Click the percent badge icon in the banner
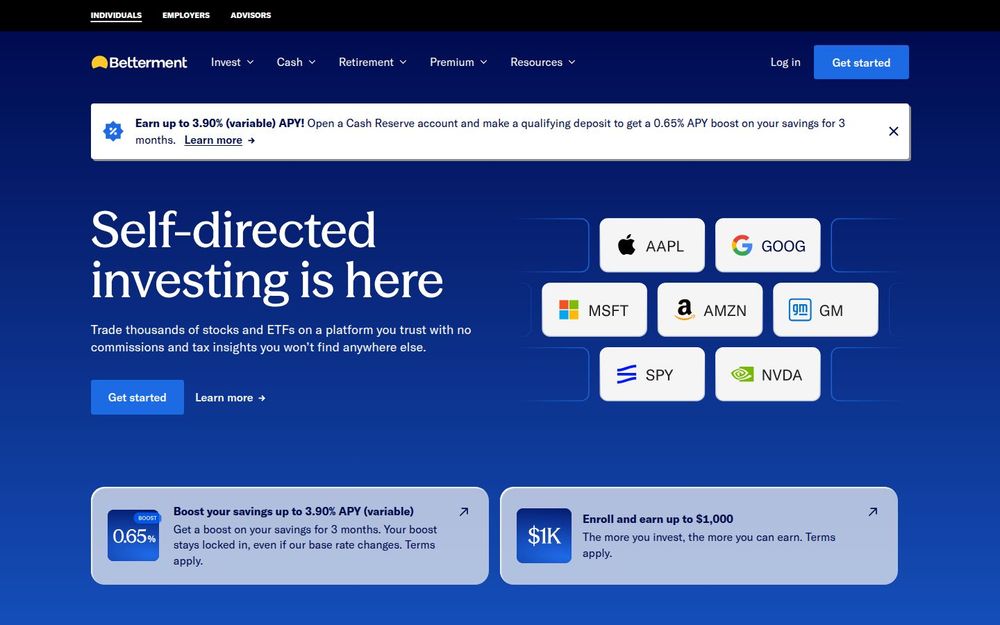 click(x=113, y=130)
